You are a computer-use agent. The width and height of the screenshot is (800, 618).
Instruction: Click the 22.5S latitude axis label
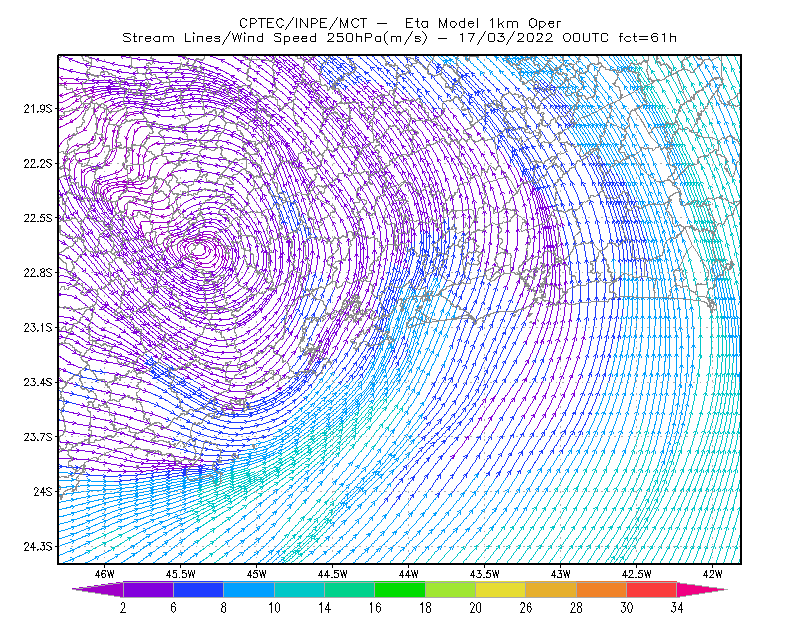point(38,218)
